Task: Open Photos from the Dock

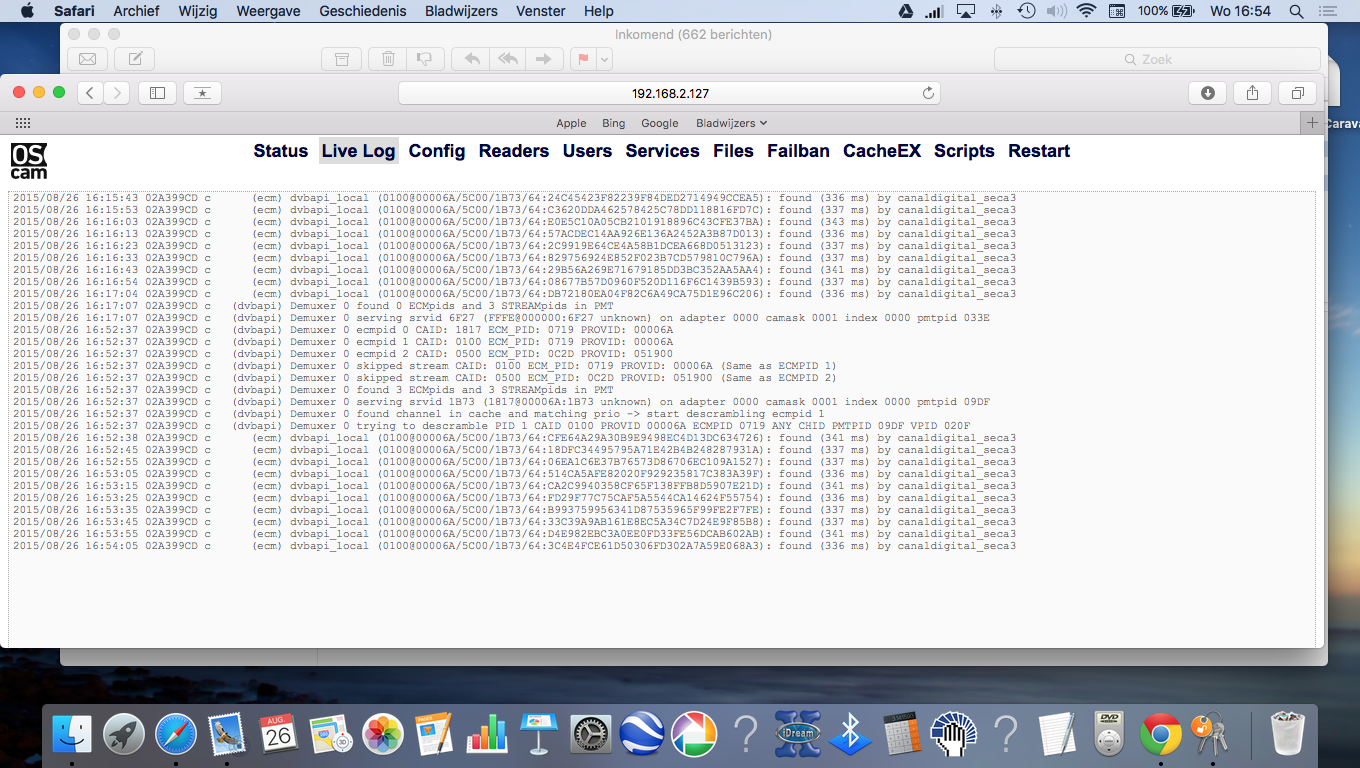Action: click(x=382, y=735)
